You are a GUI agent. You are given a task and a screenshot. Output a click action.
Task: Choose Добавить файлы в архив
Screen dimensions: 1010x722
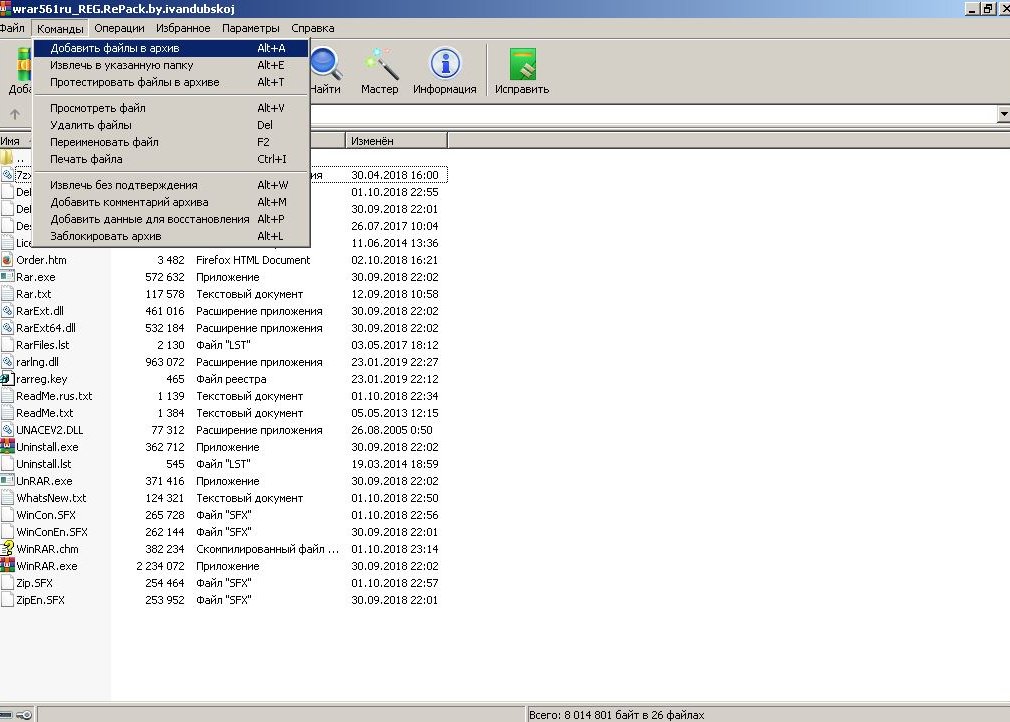click(x=171, y=48)
